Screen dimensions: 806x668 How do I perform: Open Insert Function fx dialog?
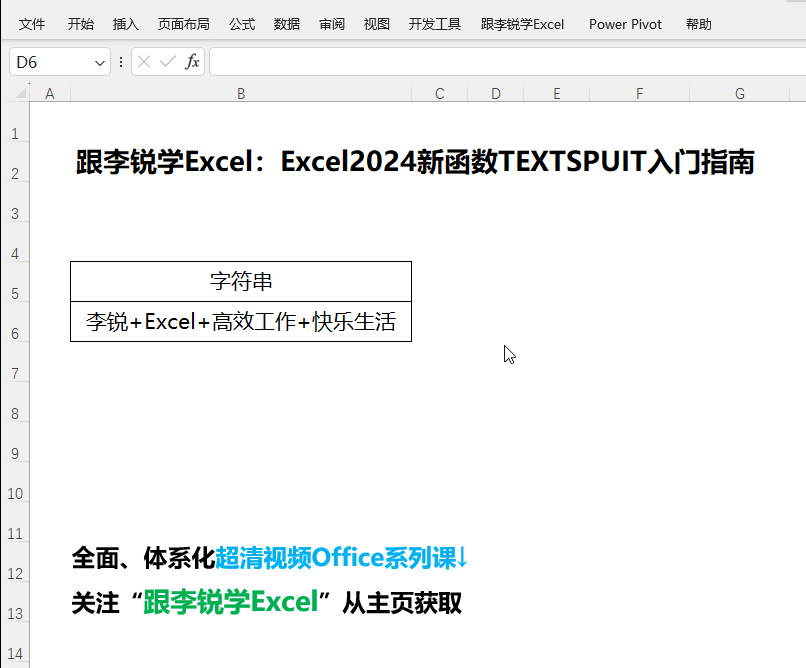pos(192,62)
